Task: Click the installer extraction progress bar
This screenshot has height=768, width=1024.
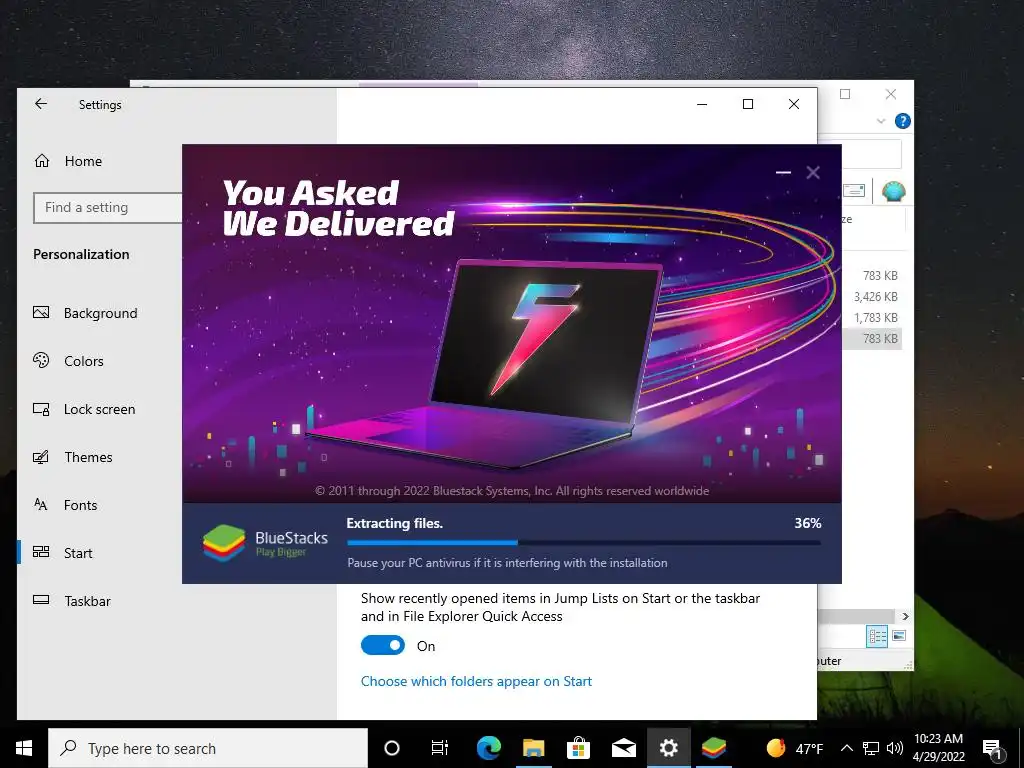Action: (584, 543)
